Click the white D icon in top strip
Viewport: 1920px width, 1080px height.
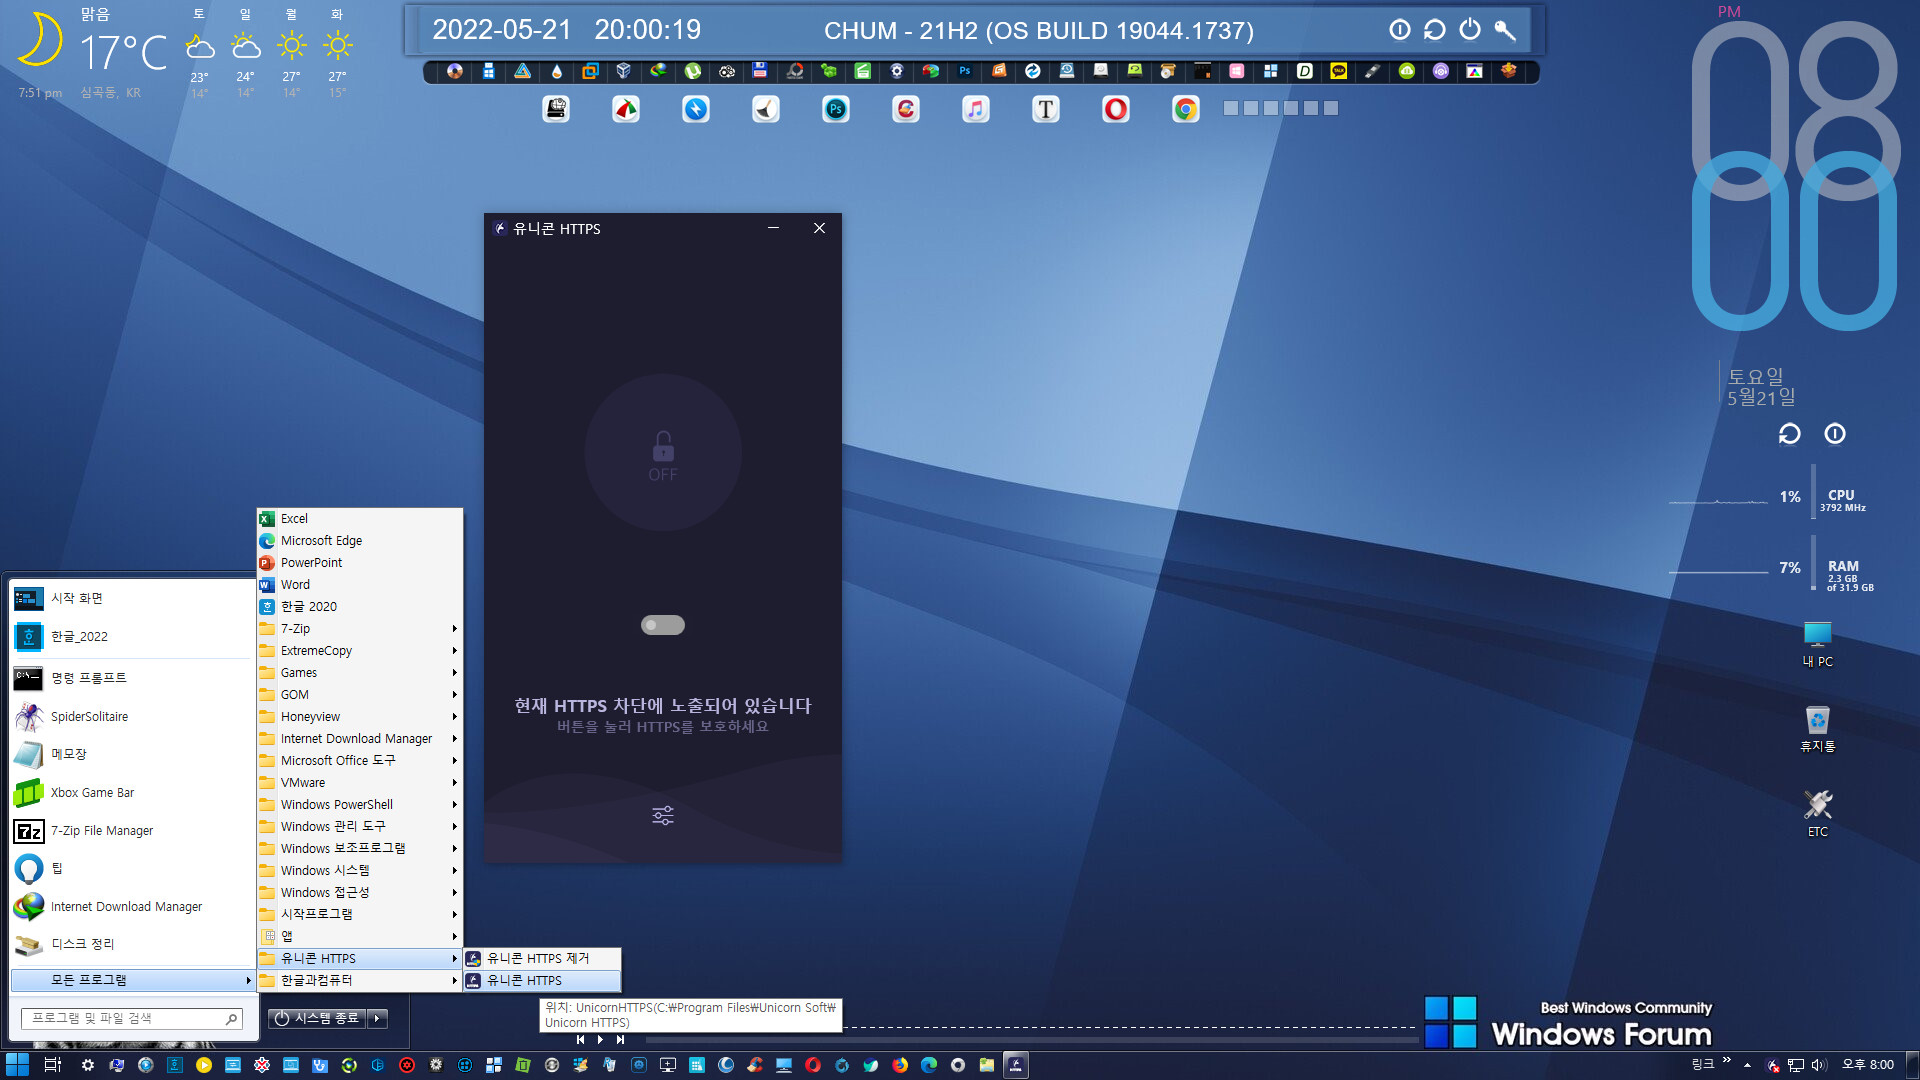[x=1305, y=71]
